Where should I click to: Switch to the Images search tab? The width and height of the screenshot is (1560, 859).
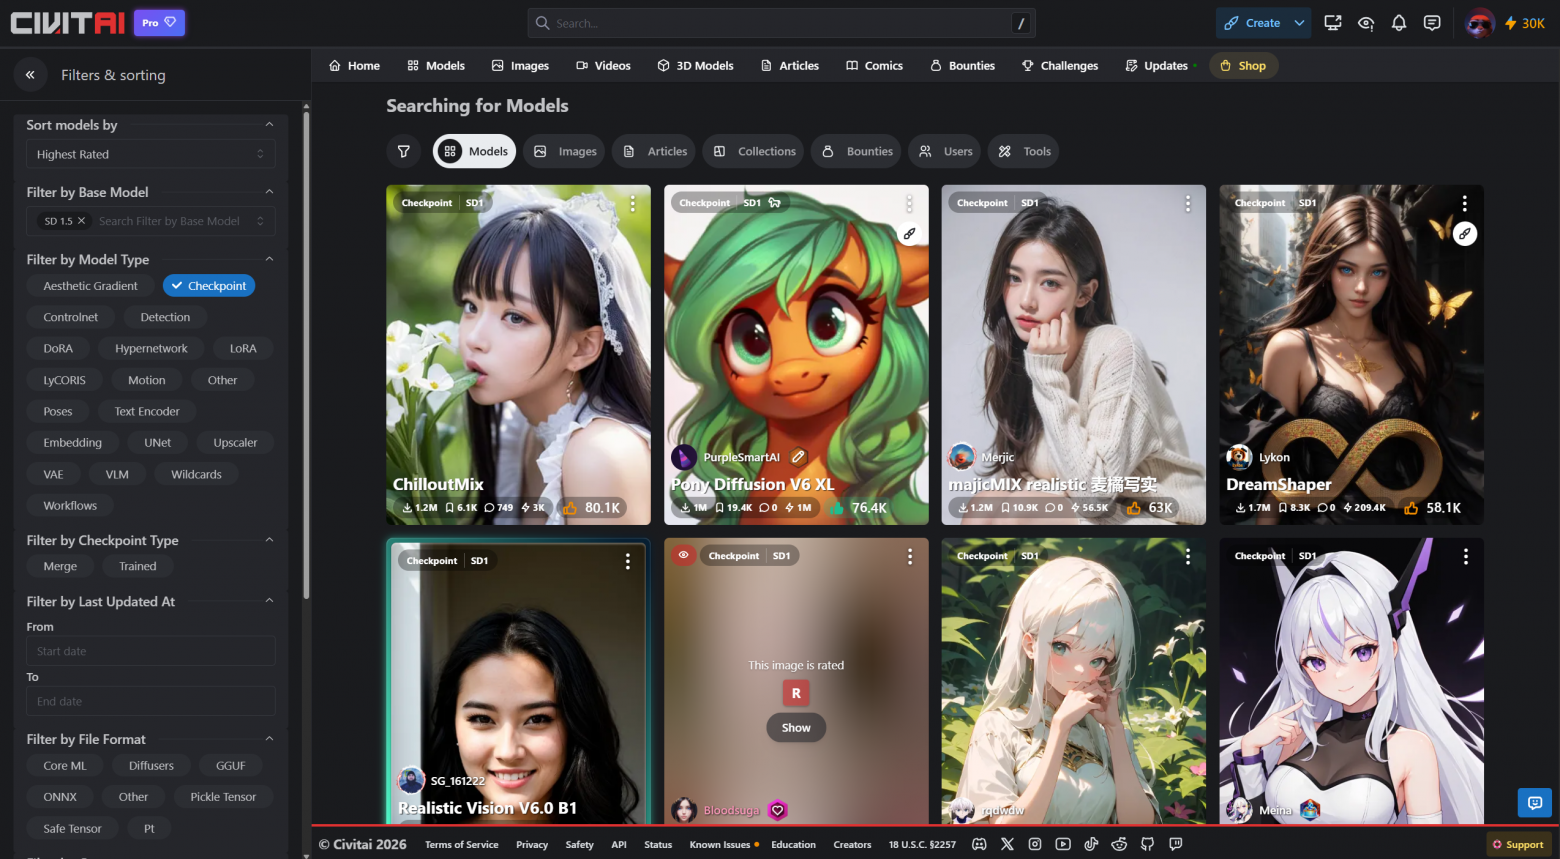565,151
